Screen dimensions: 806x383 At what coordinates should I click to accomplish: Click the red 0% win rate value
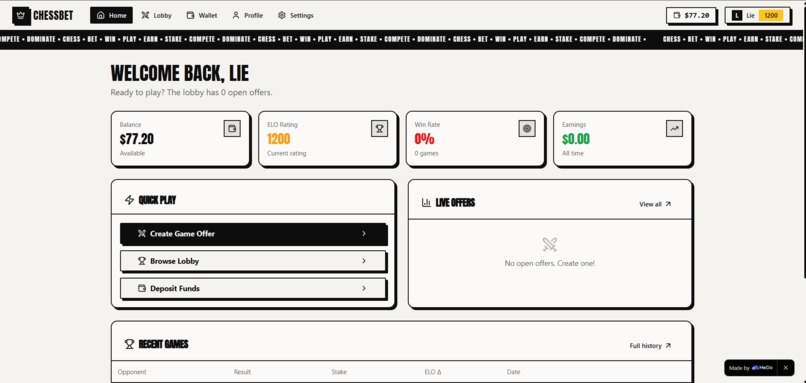(x=425, y=139)
